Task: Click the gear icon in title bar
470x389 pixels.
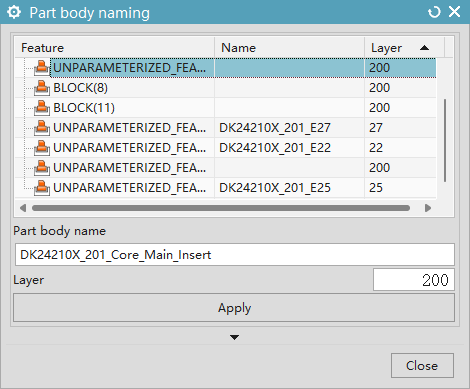Action: coord(14,13)
